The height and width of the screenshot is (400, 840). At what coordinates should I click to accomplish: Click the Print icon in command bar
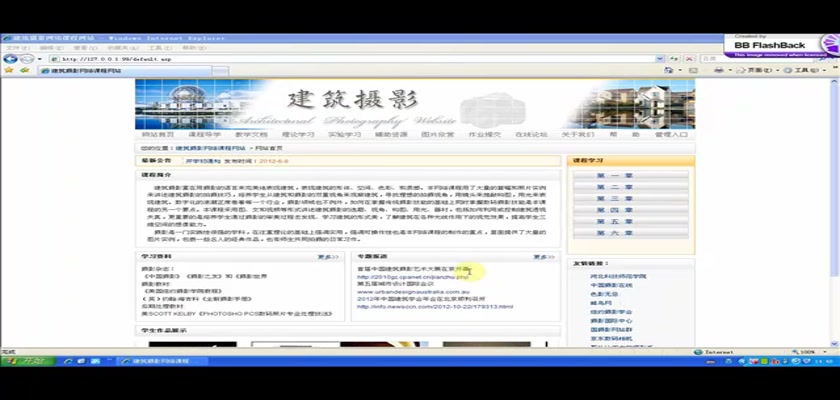coord(719,70)
